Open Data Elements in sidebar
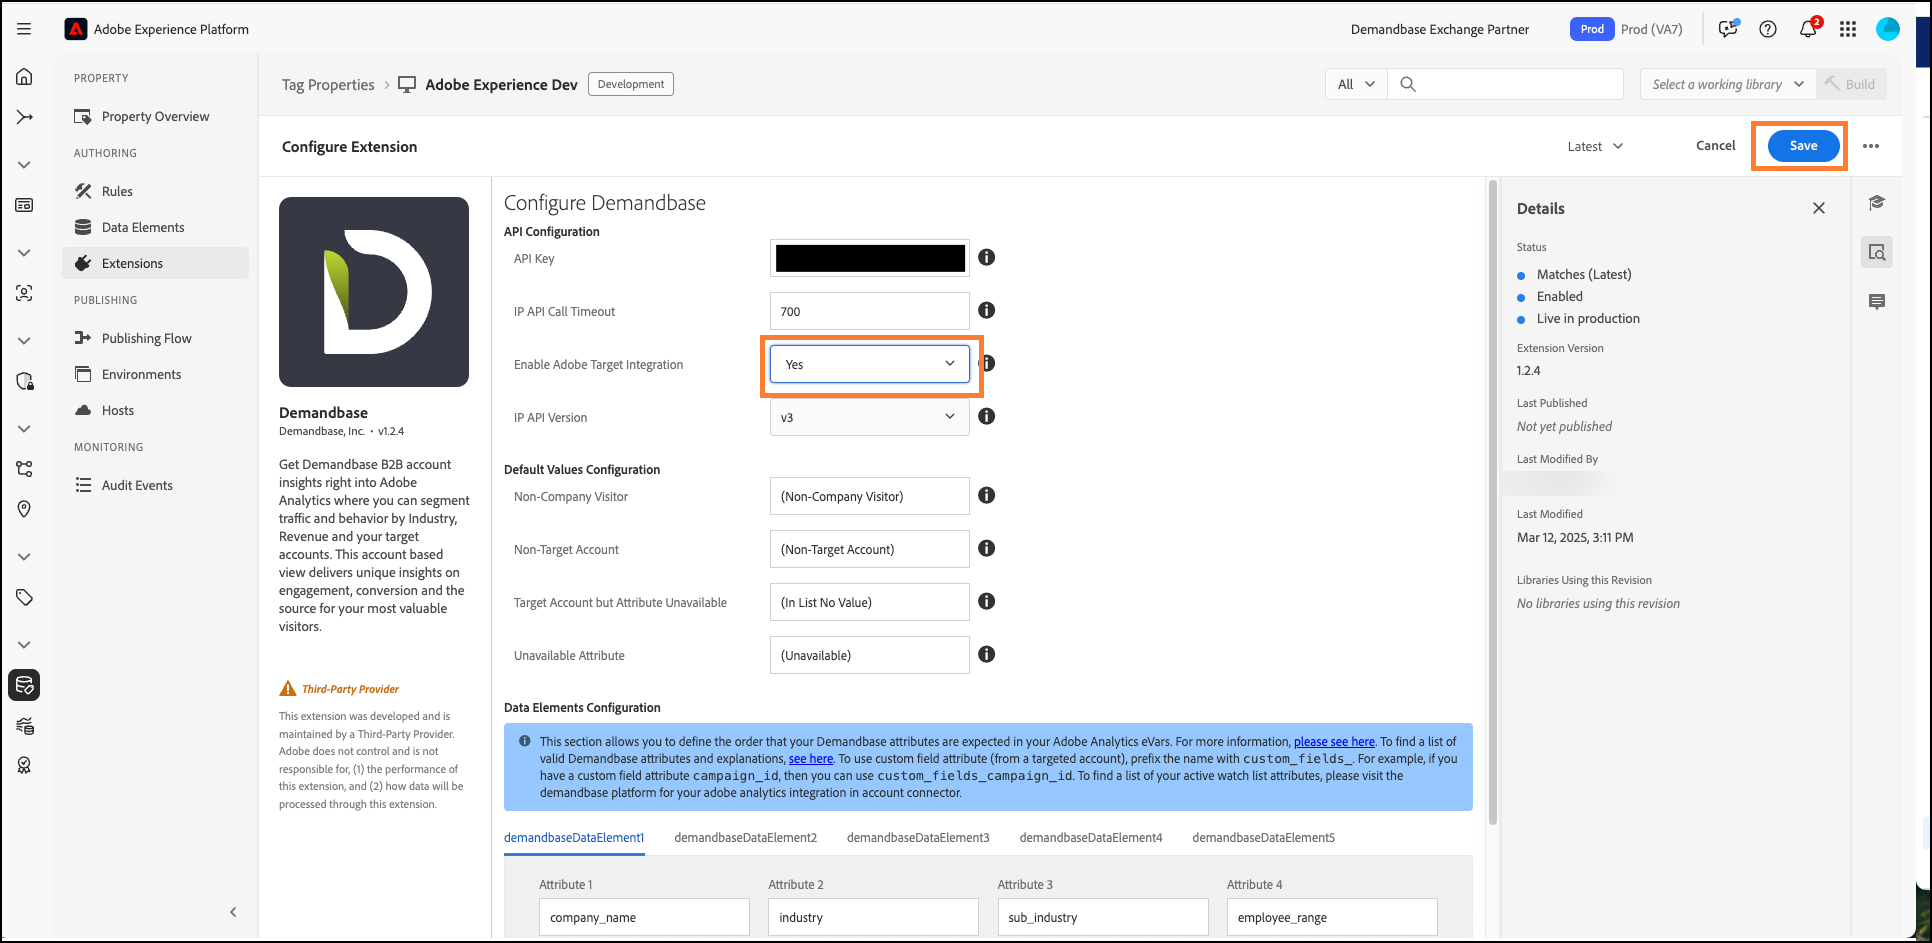Image resolution: width=1932 pixels, height=943 pixels. point(143,227)
